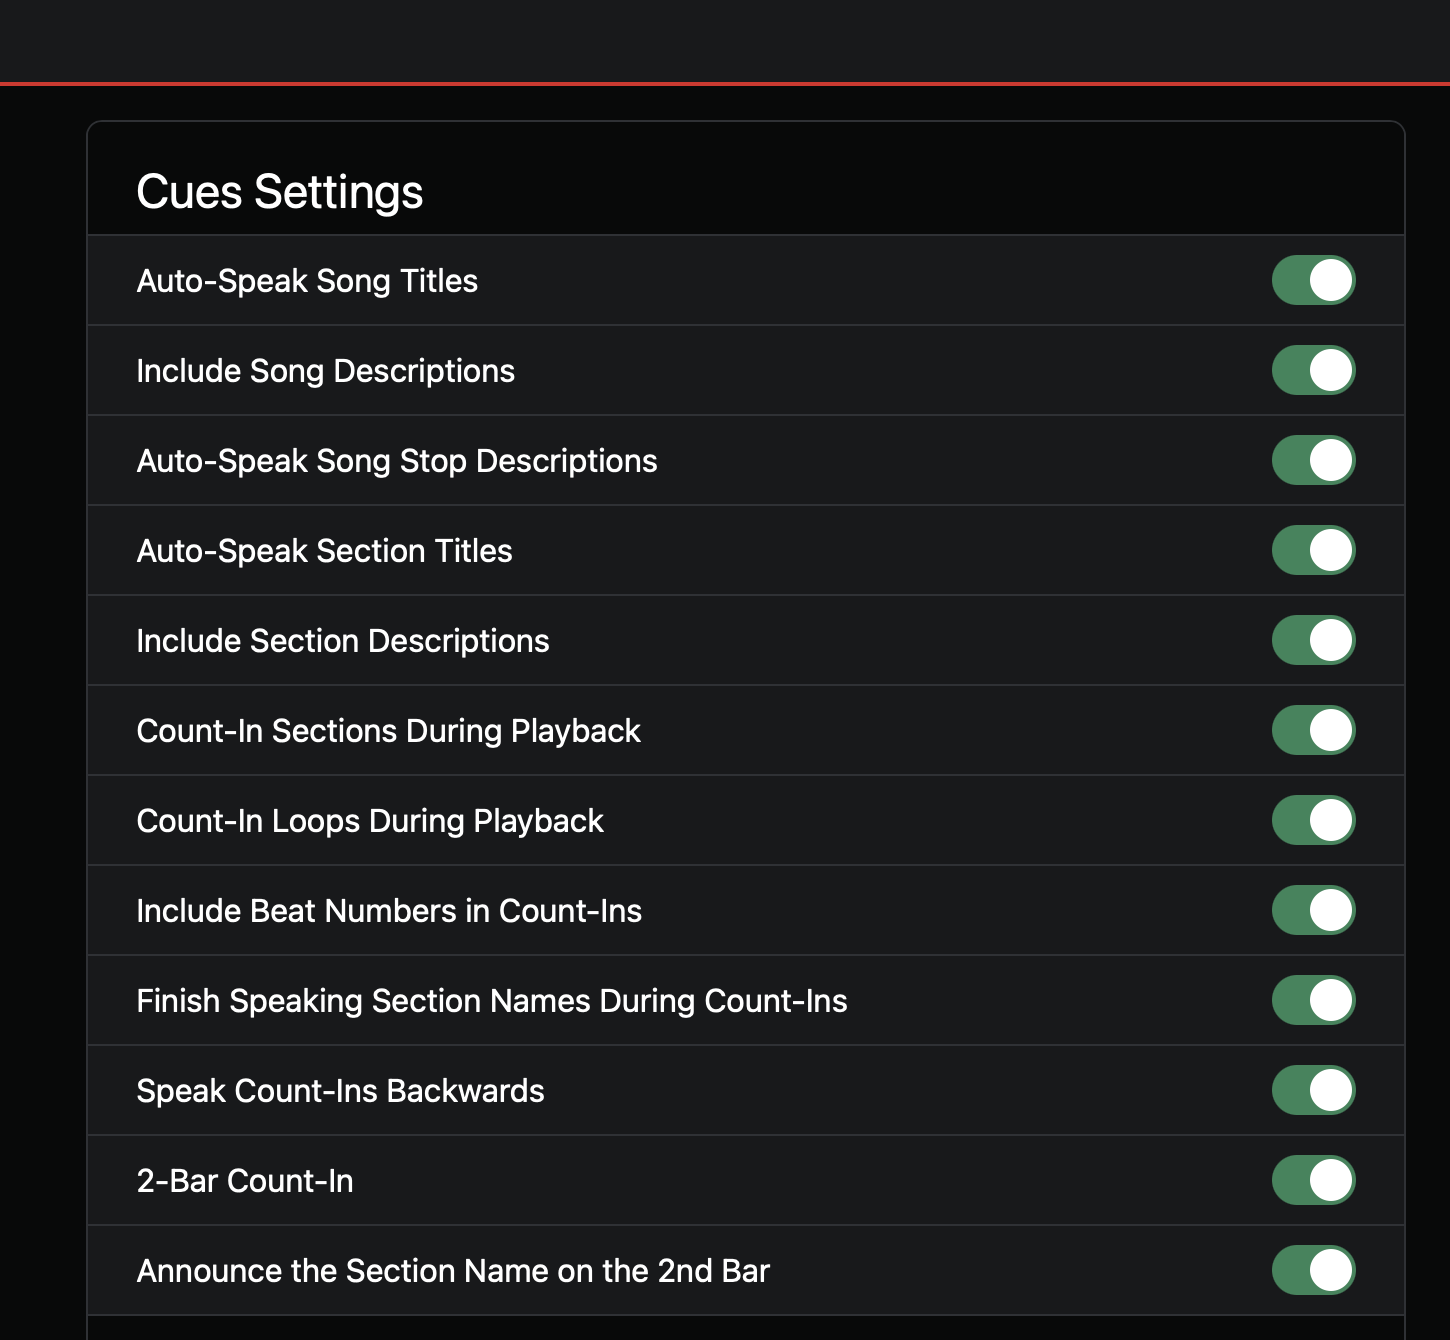Select the 2-Bar Count-In row label
The image size is (1450, 1340).
(245, 1181)
